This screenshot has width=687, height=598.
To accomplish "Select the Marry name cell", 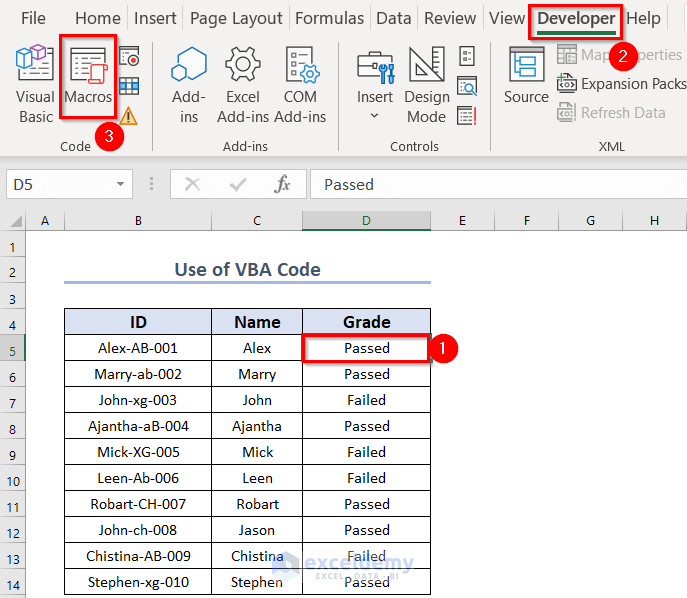I will [x=257, y=374].
